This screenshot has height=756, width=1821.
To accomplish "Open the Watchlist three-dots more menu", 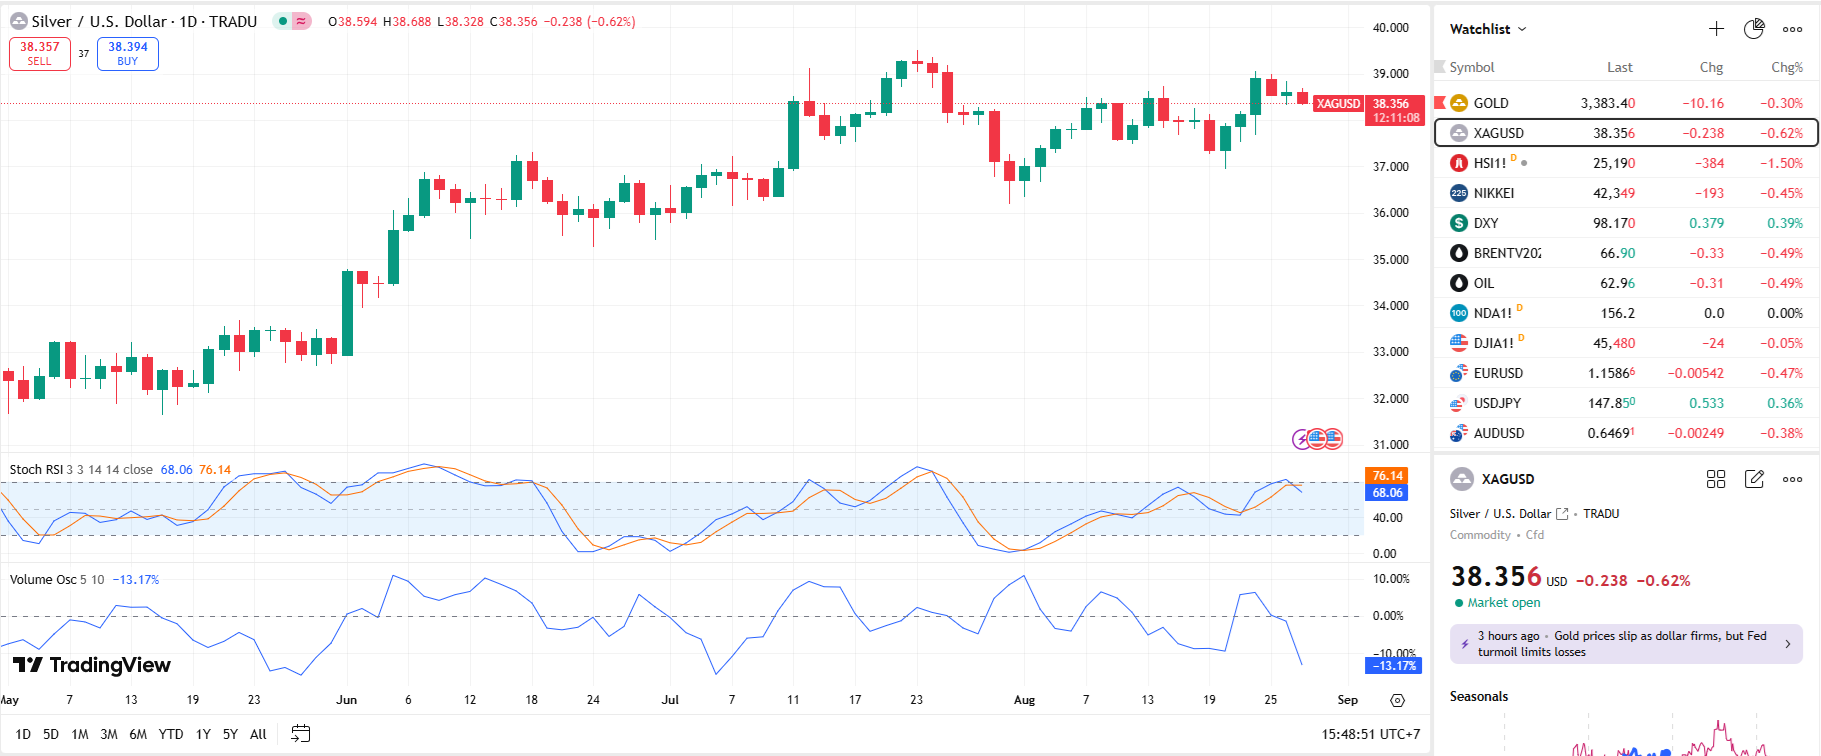I will [1792, 29].
